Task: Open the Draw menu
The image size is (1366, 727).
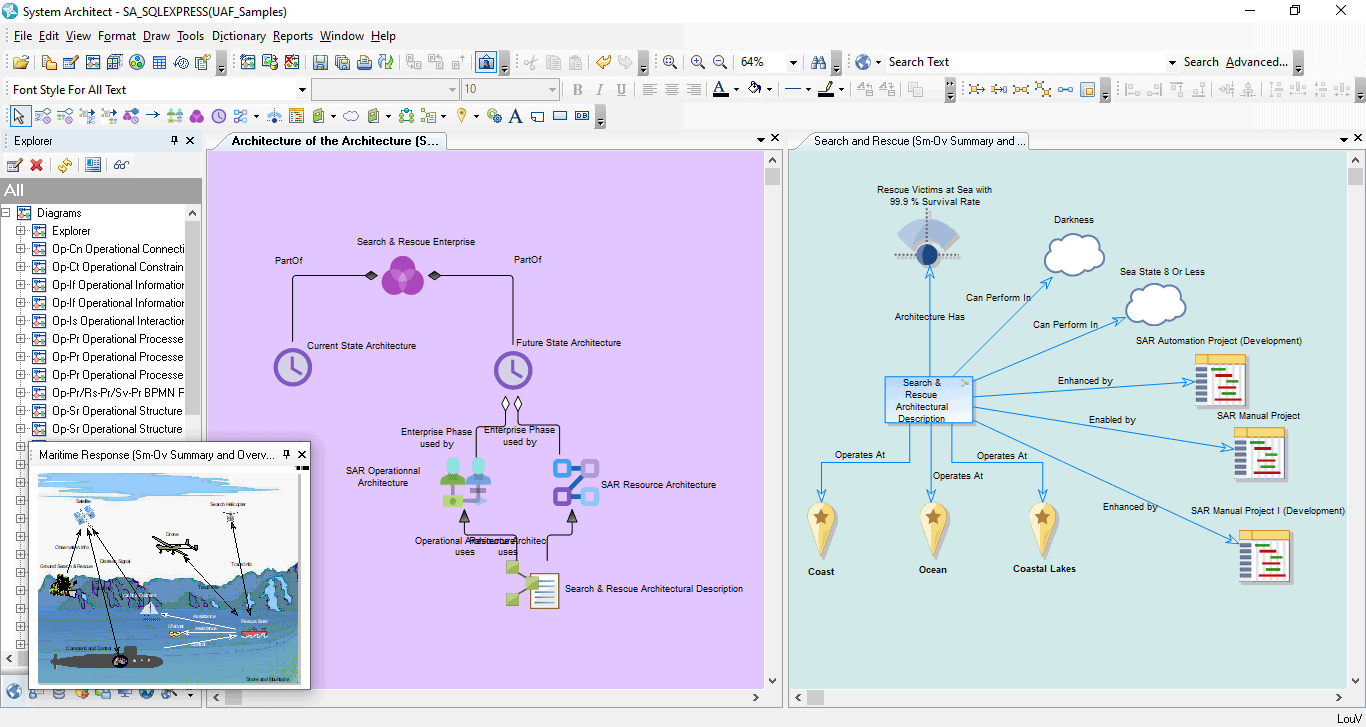Action: [x=156, y=36]
